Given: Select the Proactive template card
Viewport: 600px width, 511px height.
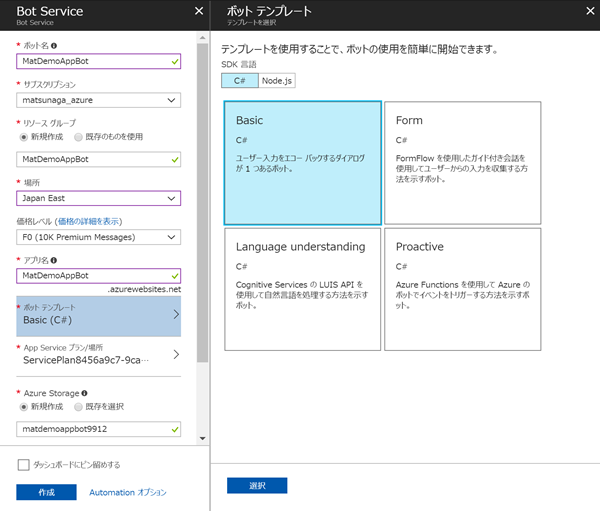Looking at the screenshot, I should (x=463, y=289).
